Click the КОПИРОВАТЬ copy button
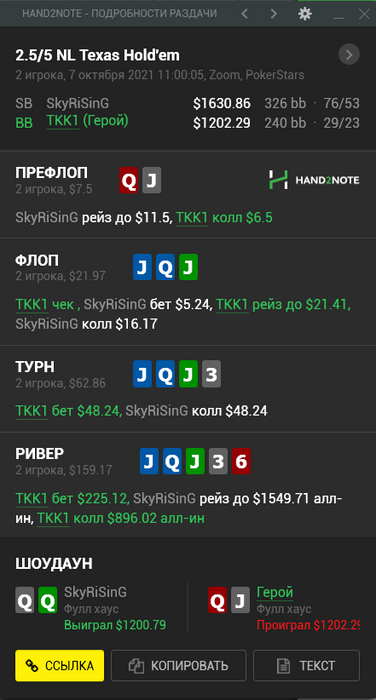This screenshot has height=700, width=376. tap(179, 666)
